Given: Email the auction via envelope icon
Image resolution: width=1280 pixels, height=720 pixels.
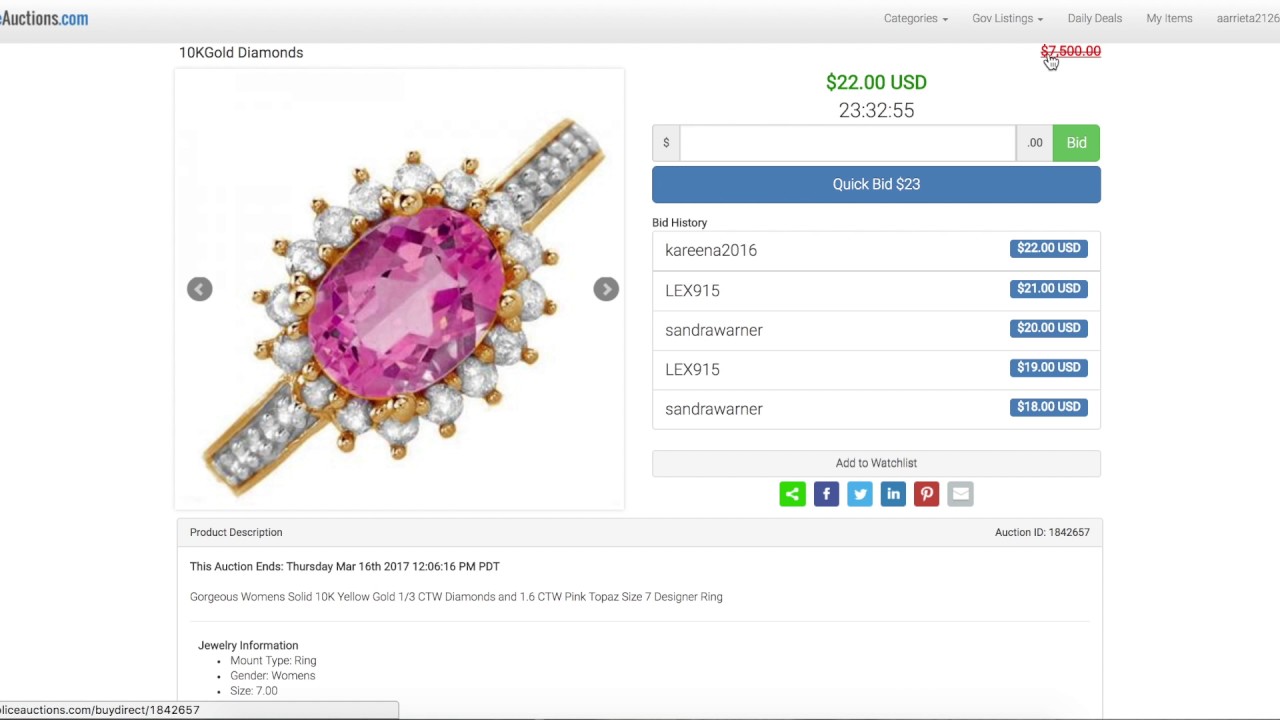Looking at the screenshot, I should click(960, 494).
